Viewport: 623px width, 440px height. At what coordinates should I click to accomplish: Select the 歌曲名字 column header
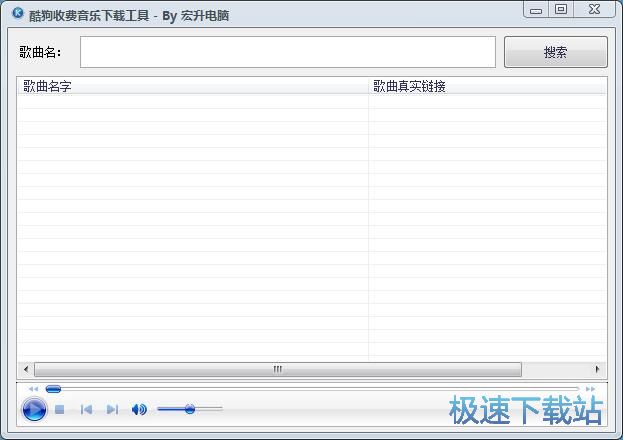point(192,86)
